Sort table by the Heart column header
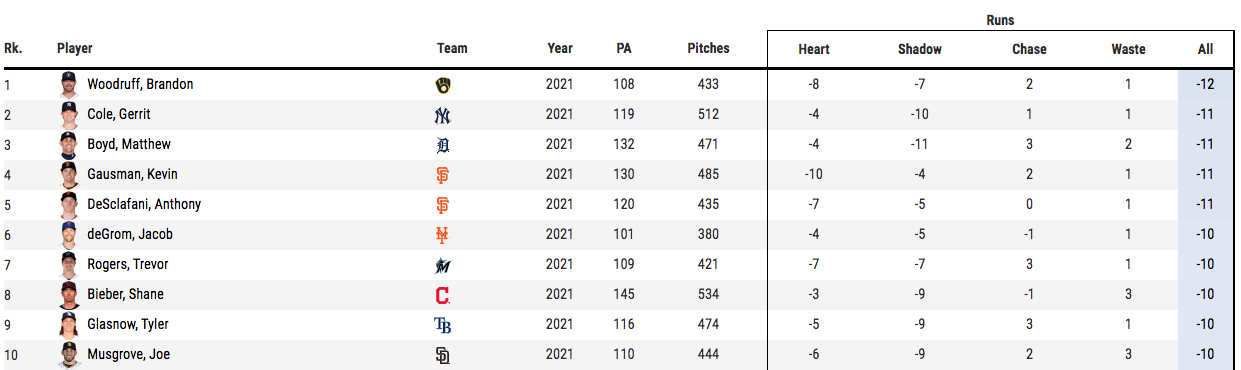Image resolution: width=1241 pixels, height=370 pixels. tap(814, 49)
